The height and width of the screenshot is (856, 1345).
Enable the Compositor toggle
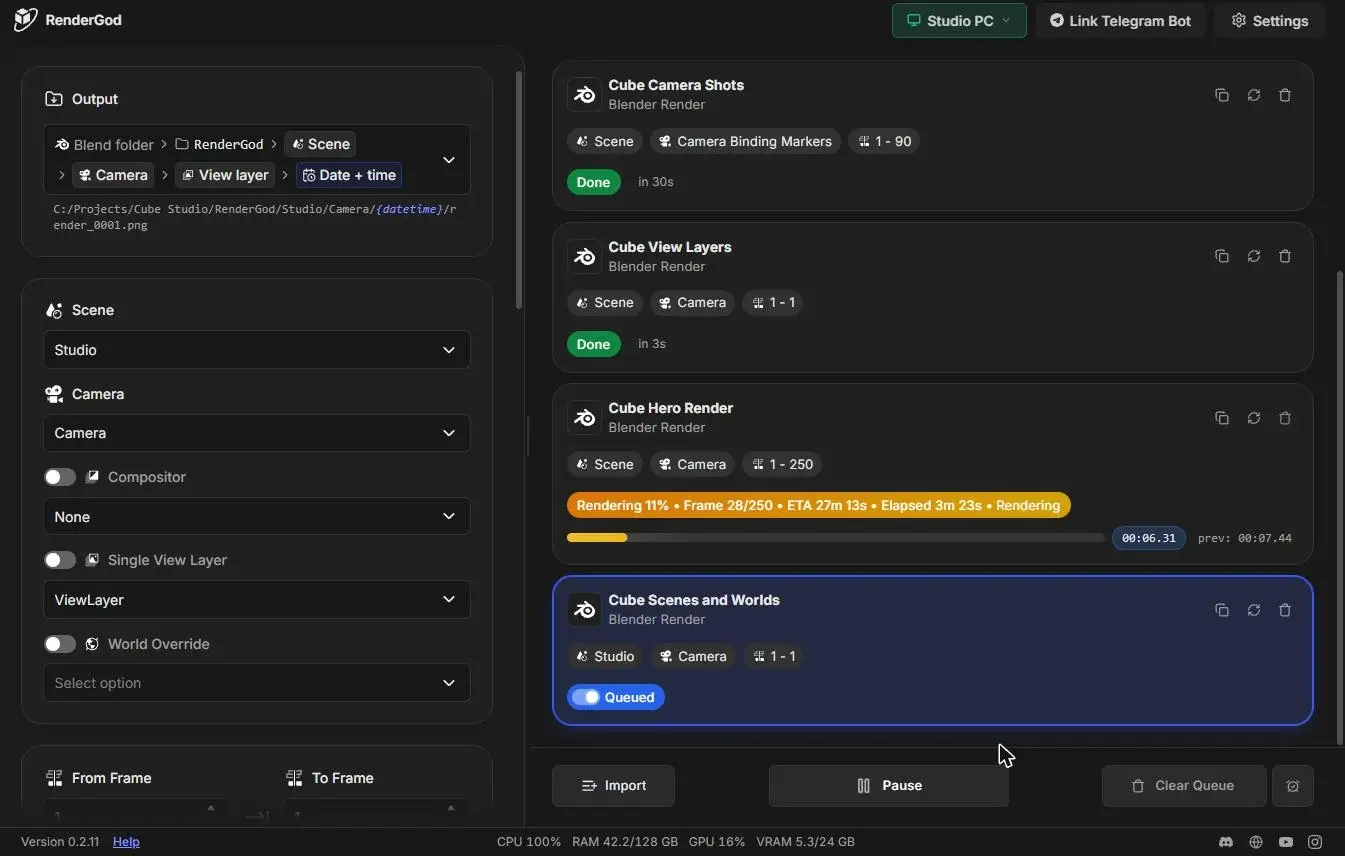coord(60,477)
